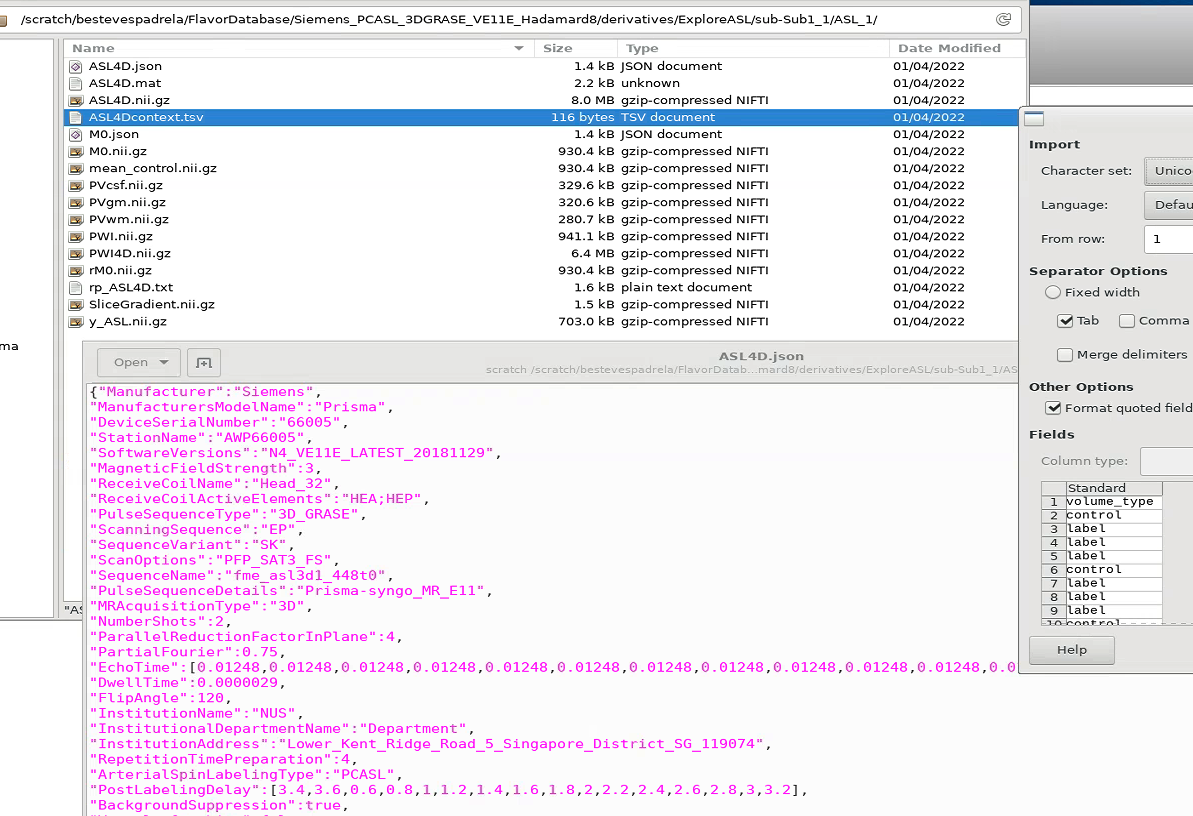The width and height of the screenshot is (1193, 816).
Task: Click the Help button
Action: [x=1071, y=650]
